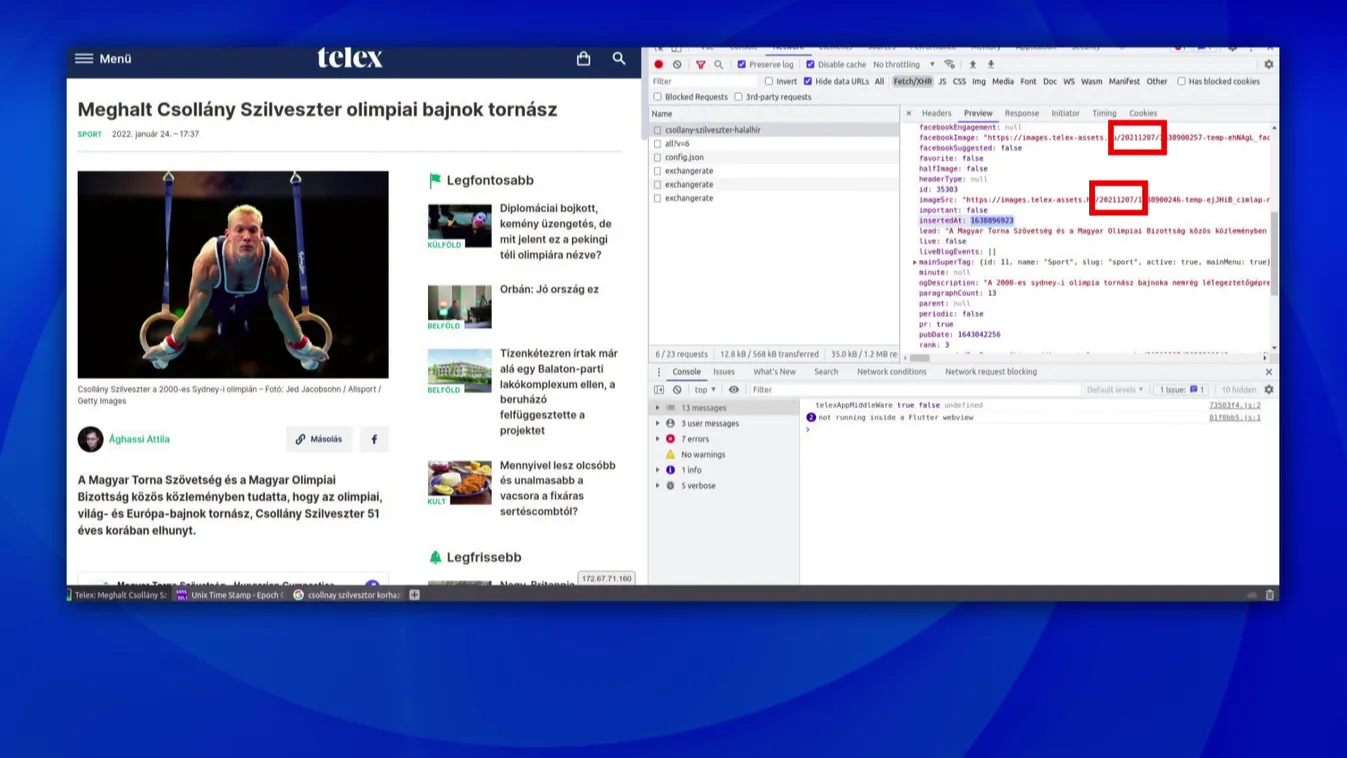Click the clear network log icon

click(x=677, y=64)
